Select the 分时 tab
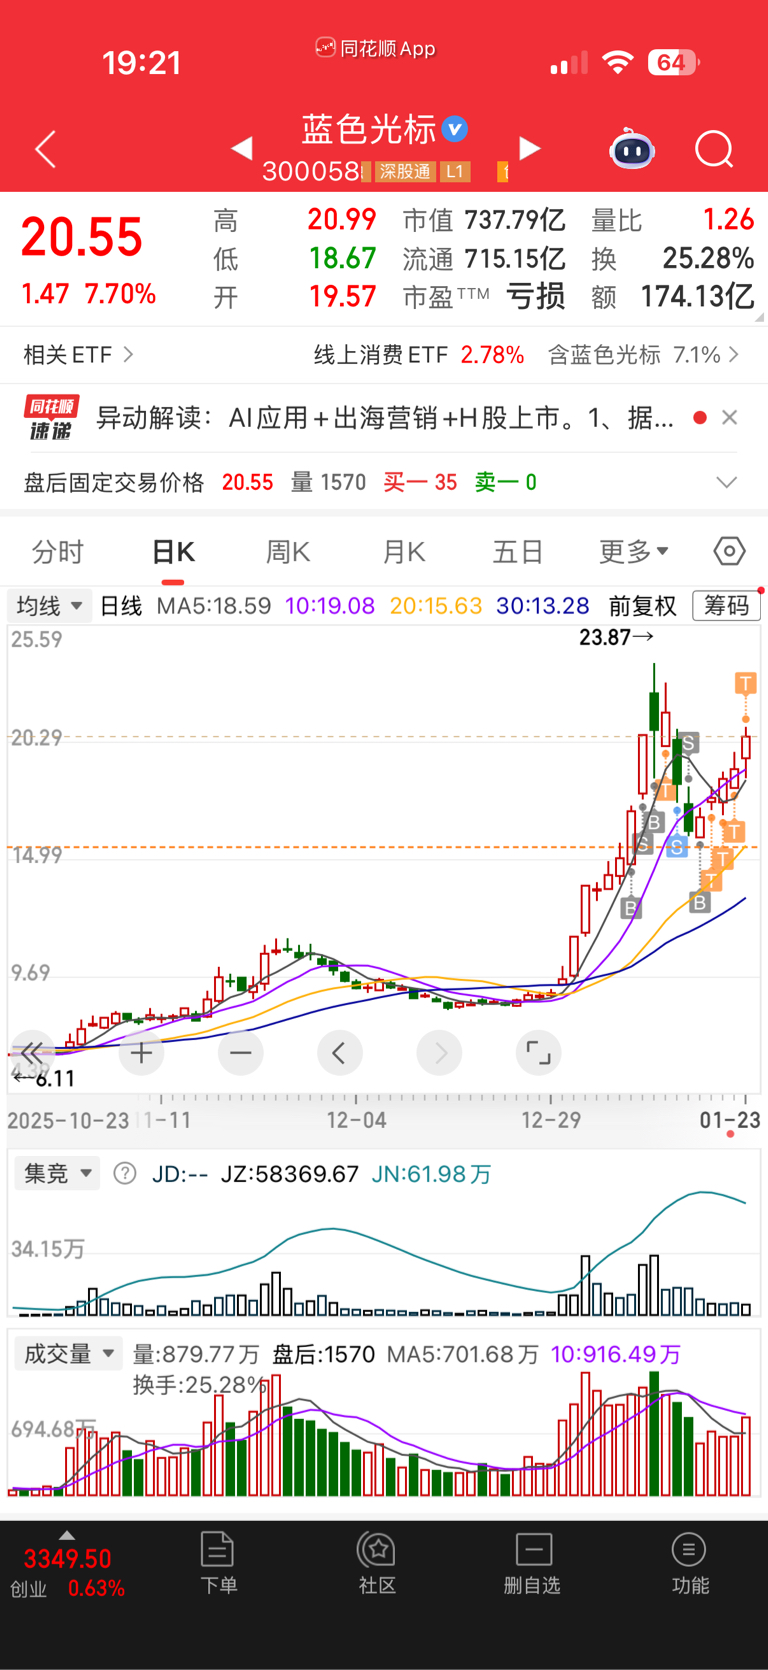 (x=58, y=552)
